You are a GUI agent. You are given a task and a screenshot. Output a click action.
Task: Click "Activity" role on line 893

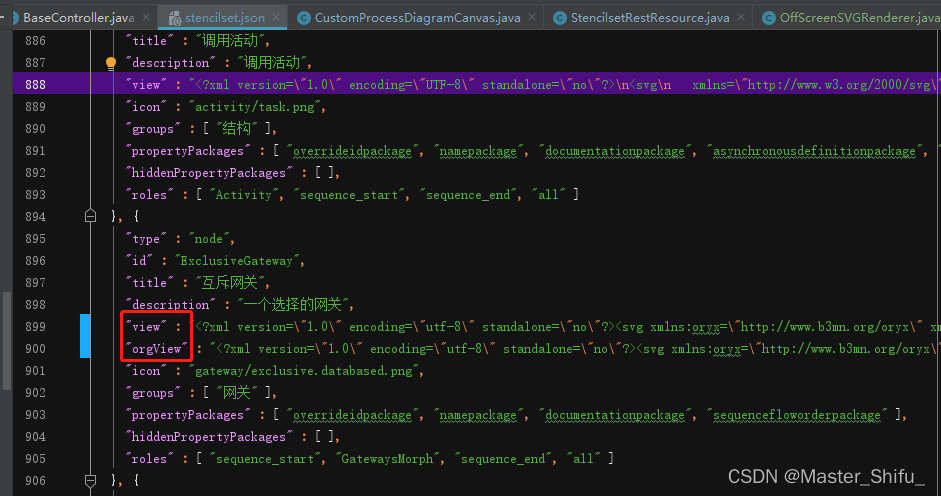[244, 195]
